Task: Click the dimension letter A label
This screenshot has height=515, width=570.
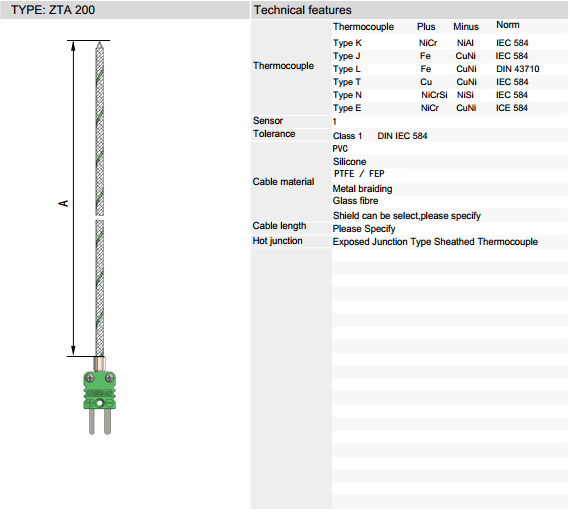Action: tap(64, 203)
